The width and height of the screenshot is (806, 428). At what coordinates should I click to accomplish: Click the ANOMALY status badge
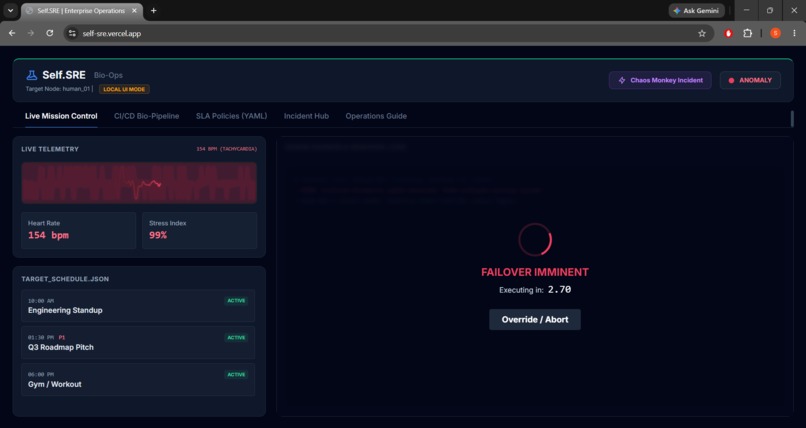(x=750, y=80)
